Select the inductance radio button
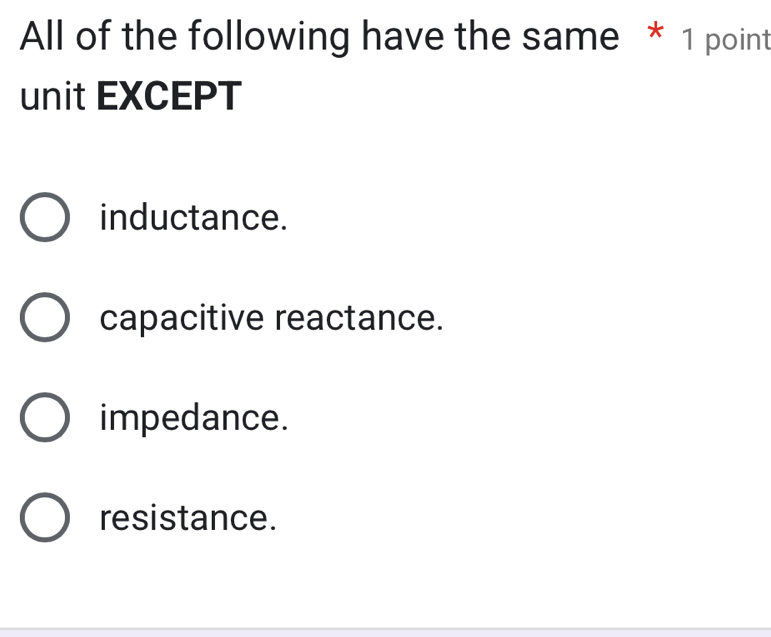Viewport: 771px width, 637px height. 45,218
